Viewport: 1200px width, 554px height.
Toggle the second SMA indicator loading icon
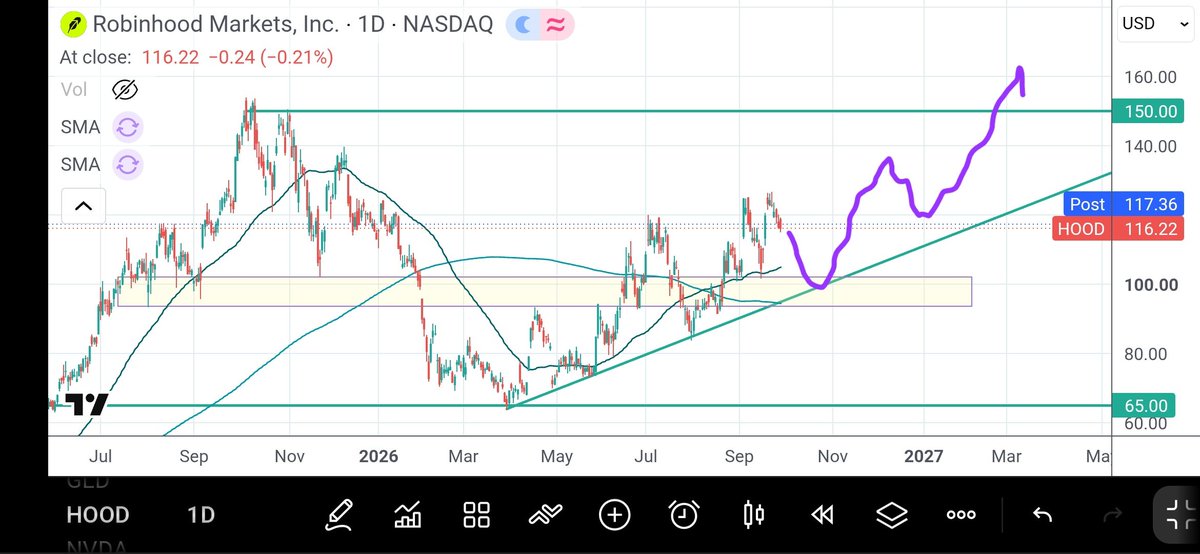coord(127,164)
